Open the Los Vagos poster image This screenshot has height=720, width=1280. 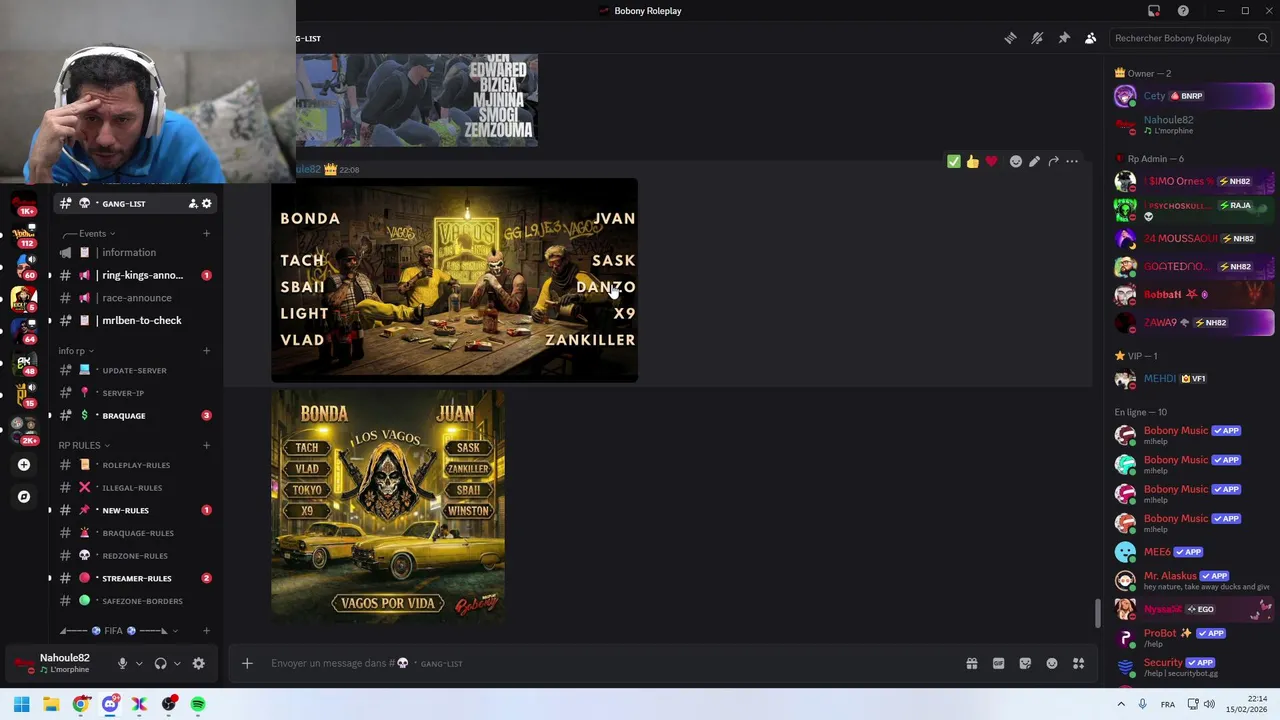[388, 506]
